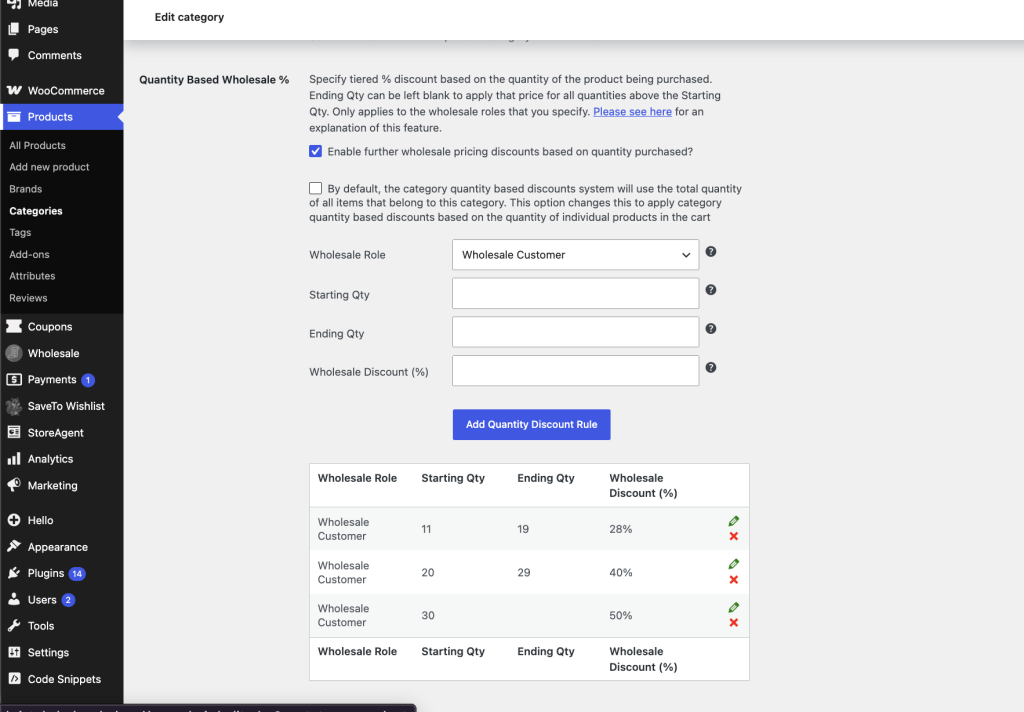Click the '11' starting quantity cell
The width and height of the screenshot is (1024, 712).
pos(426,529)
